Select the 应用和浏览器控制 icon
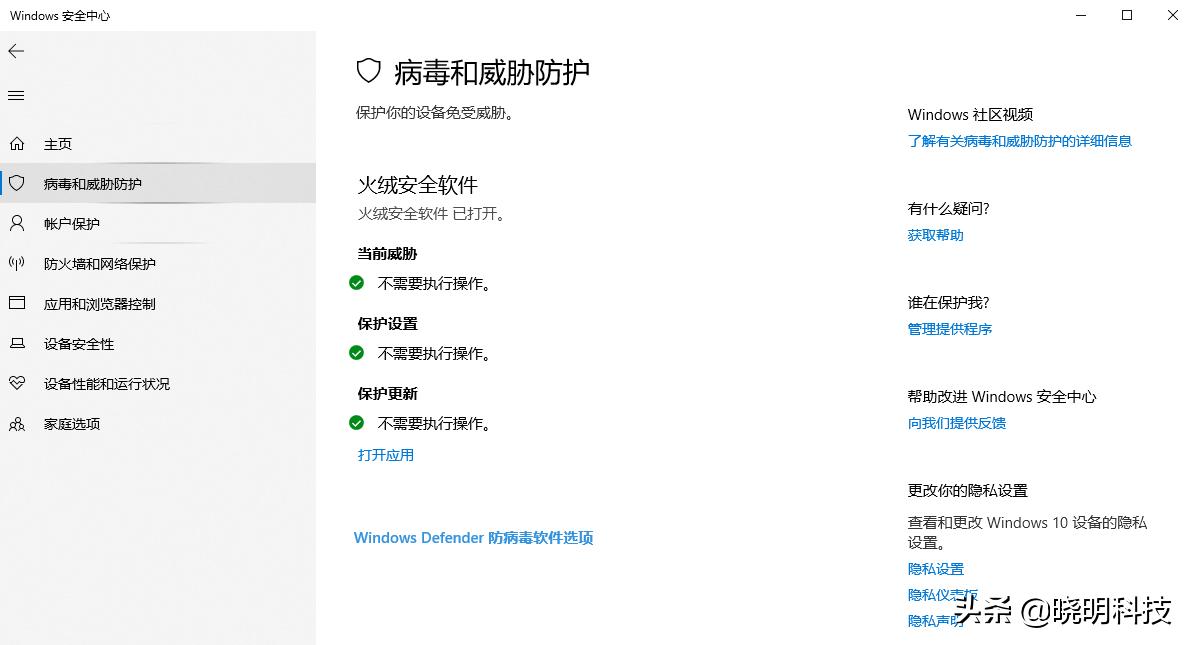Viewport: 1191px width, 645px height. coord(17,303)
